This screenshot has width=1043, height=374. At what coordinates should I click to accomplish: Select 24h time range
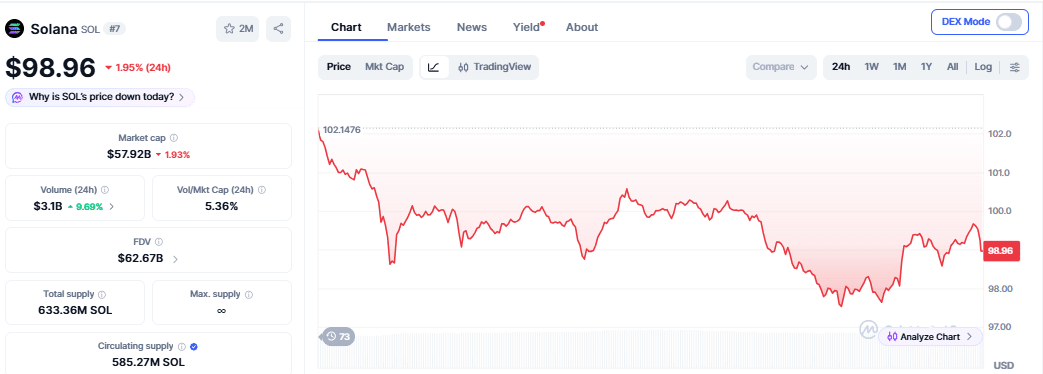tap(841, 67)
